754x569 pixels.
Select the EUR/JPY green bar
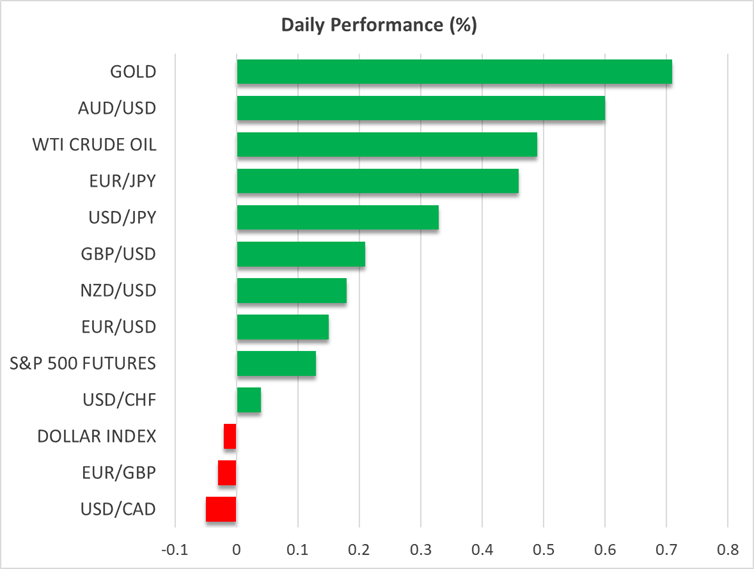pyautogui.click(x=377, y=181)
